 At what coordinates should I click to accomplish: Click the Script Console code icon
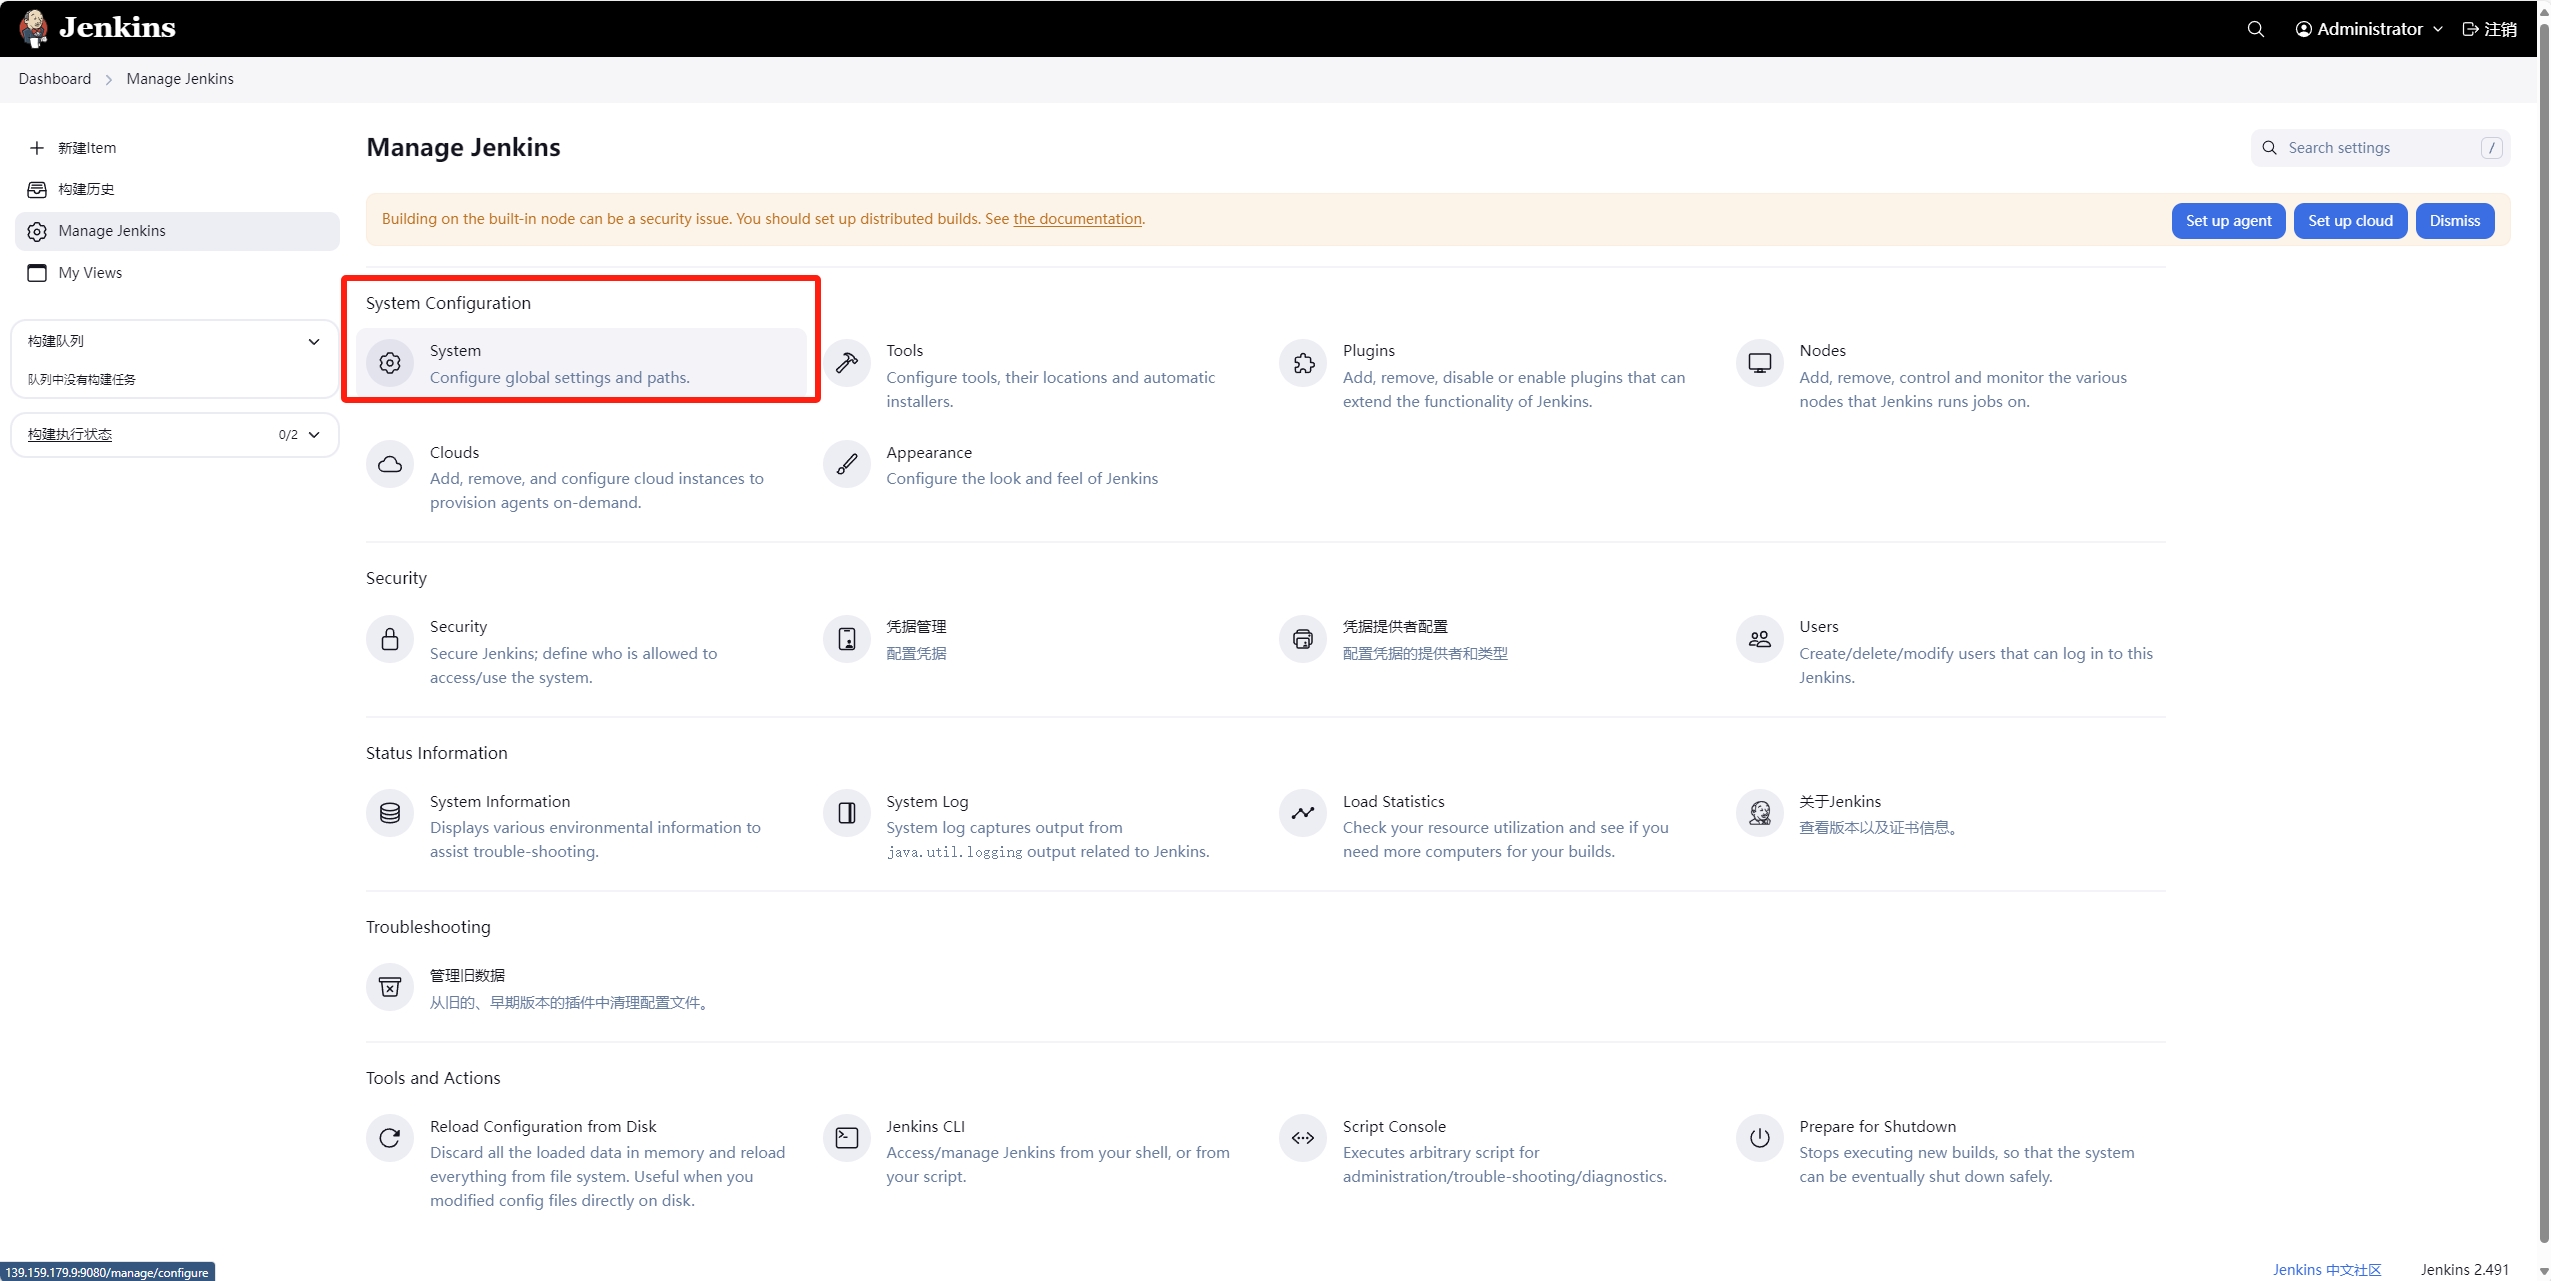click(x=1302, y=1138)
